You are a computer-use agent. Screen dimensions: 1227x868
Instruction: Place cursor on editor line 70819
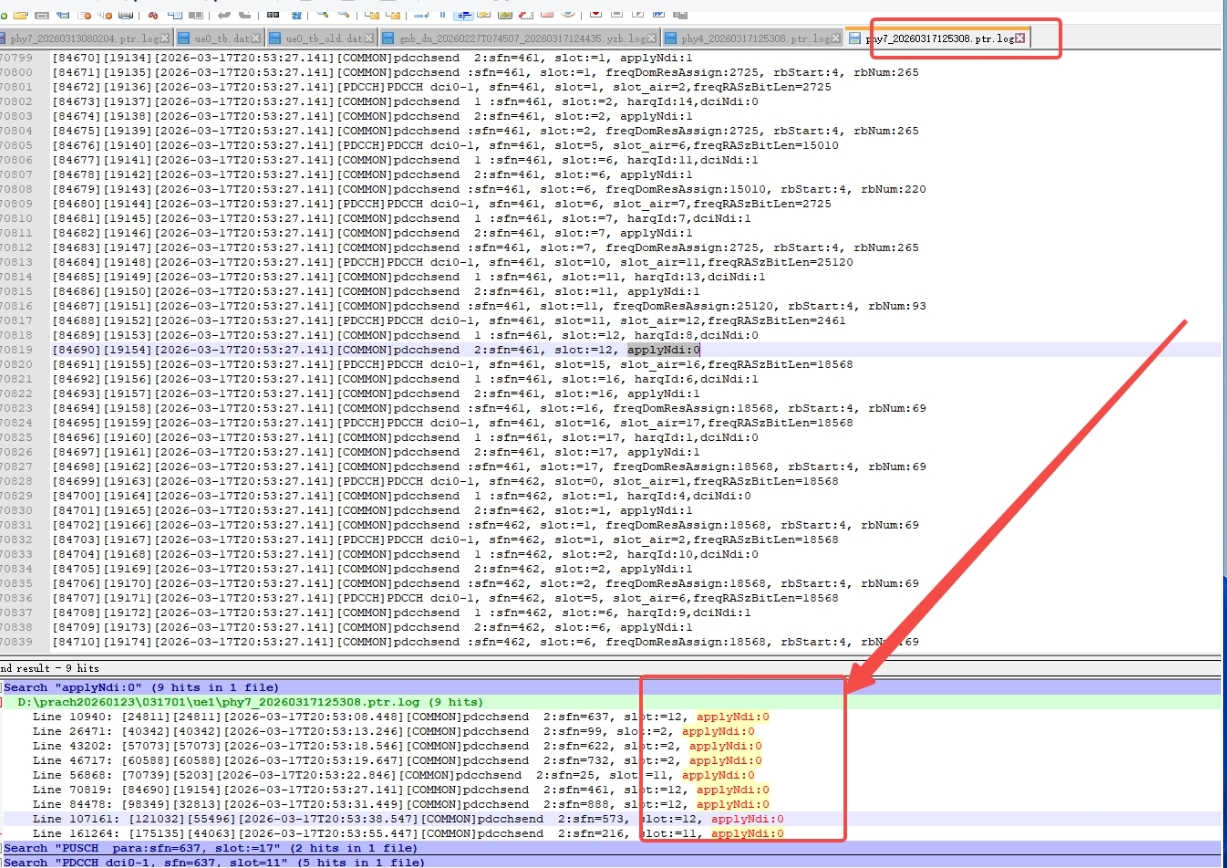click(400, 350)
